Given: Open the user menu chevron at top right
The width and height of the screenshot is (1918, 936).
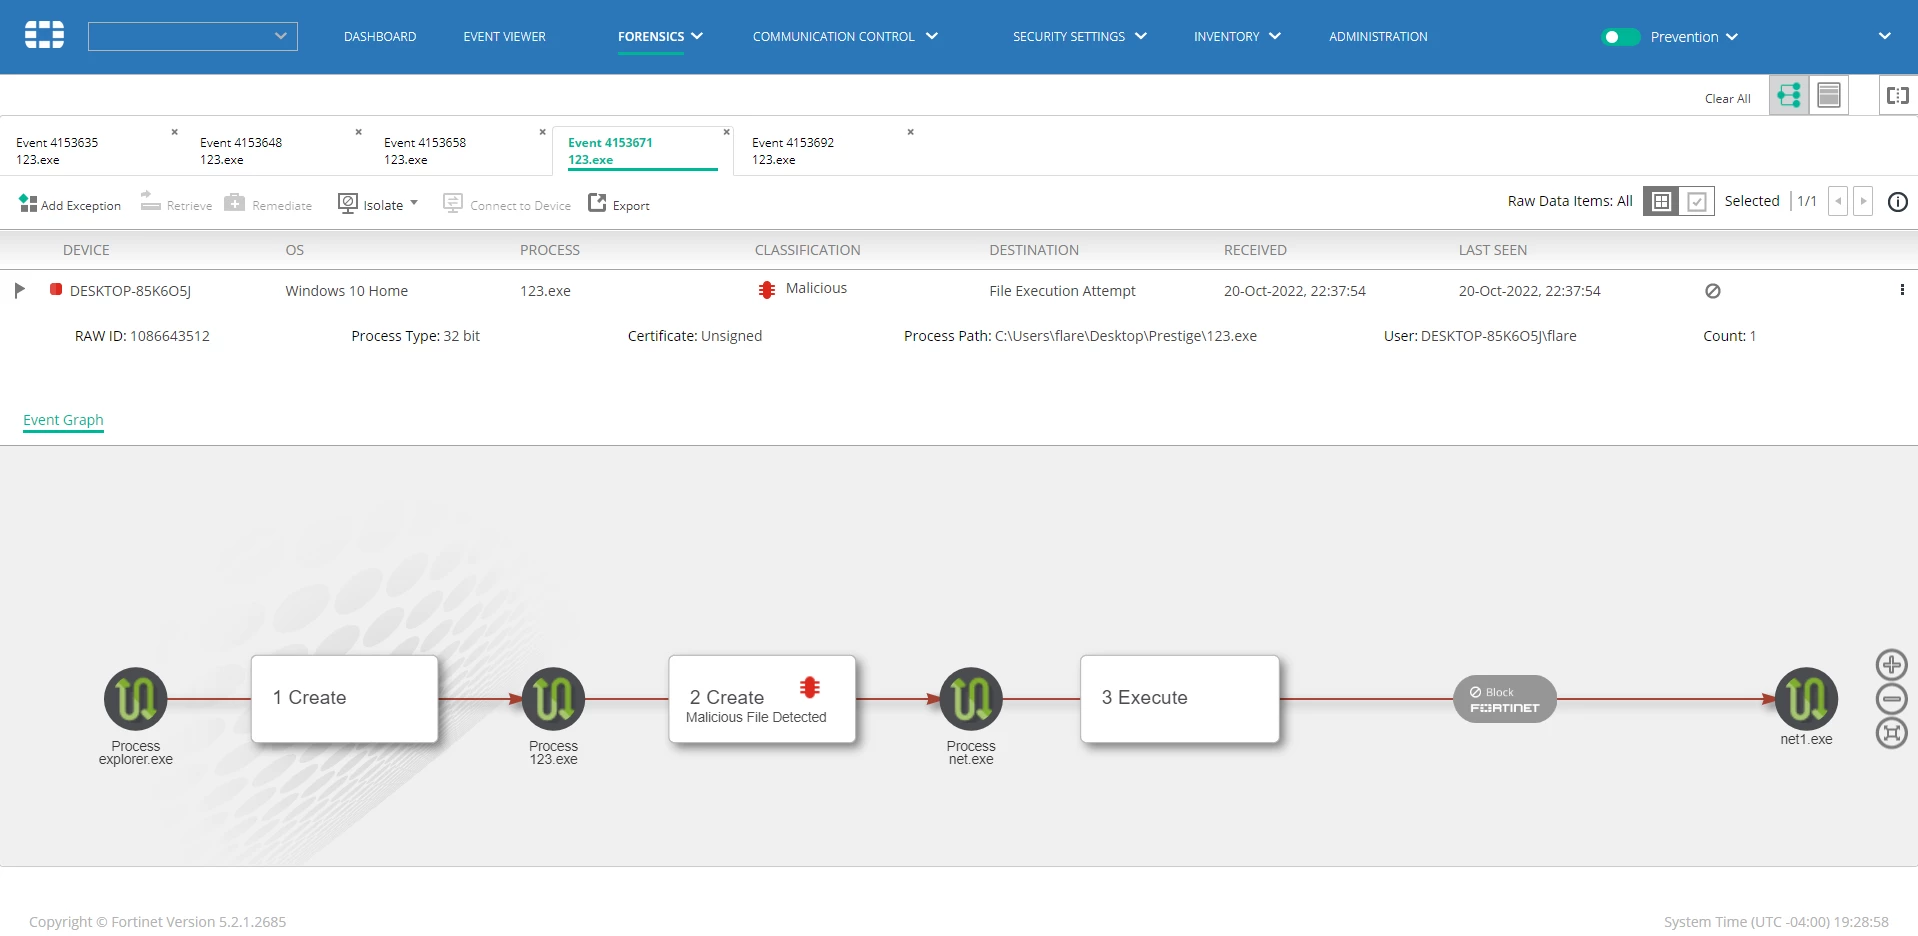Looking at the screenshot, I should [1884, 36].
